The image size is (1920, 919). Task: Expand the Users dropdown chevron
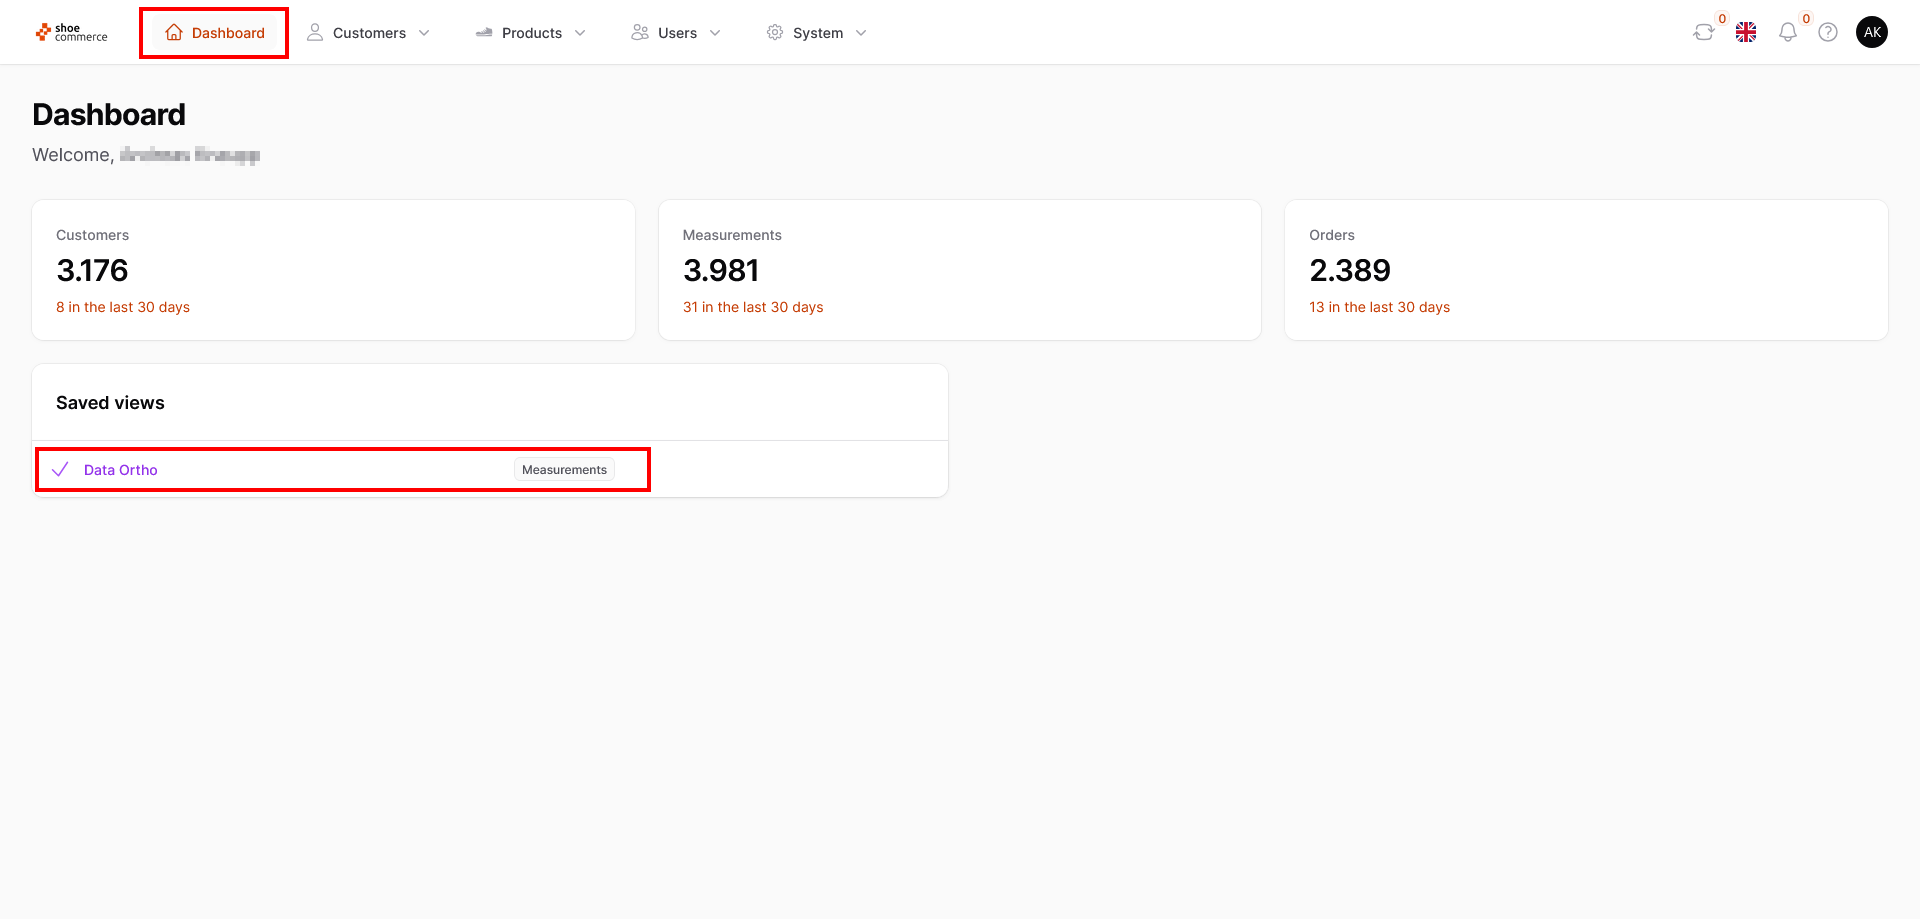pyautogui.click(x=715, y=33)
